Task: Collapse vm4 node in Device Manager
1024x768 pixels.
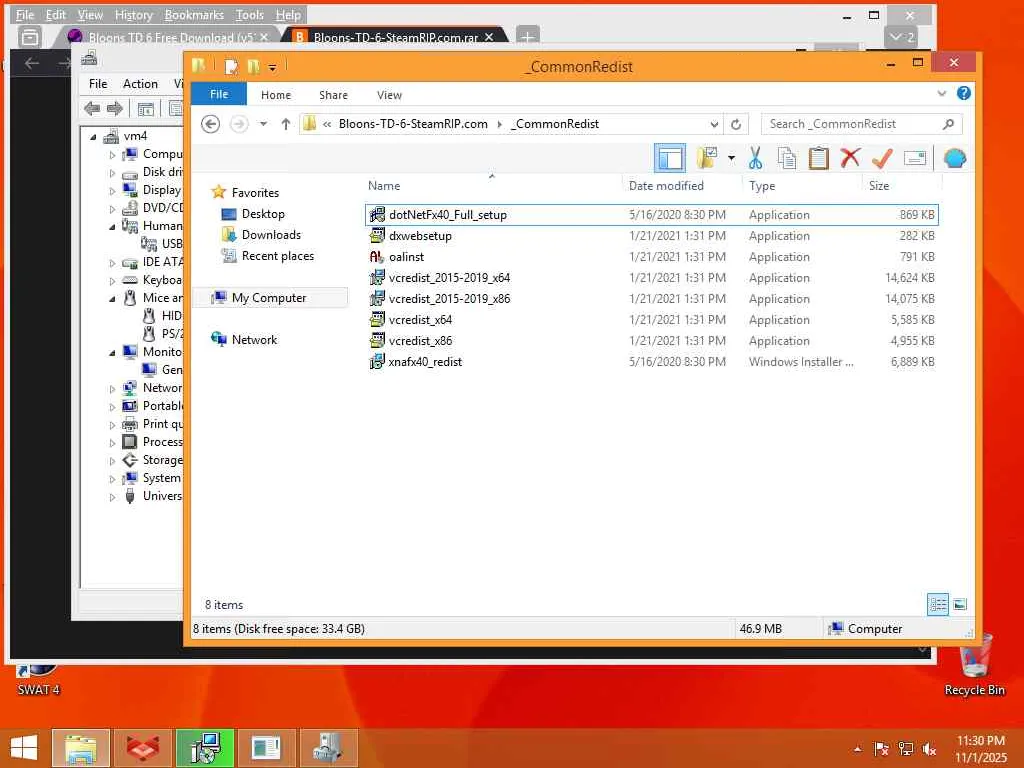Action: 93,136
